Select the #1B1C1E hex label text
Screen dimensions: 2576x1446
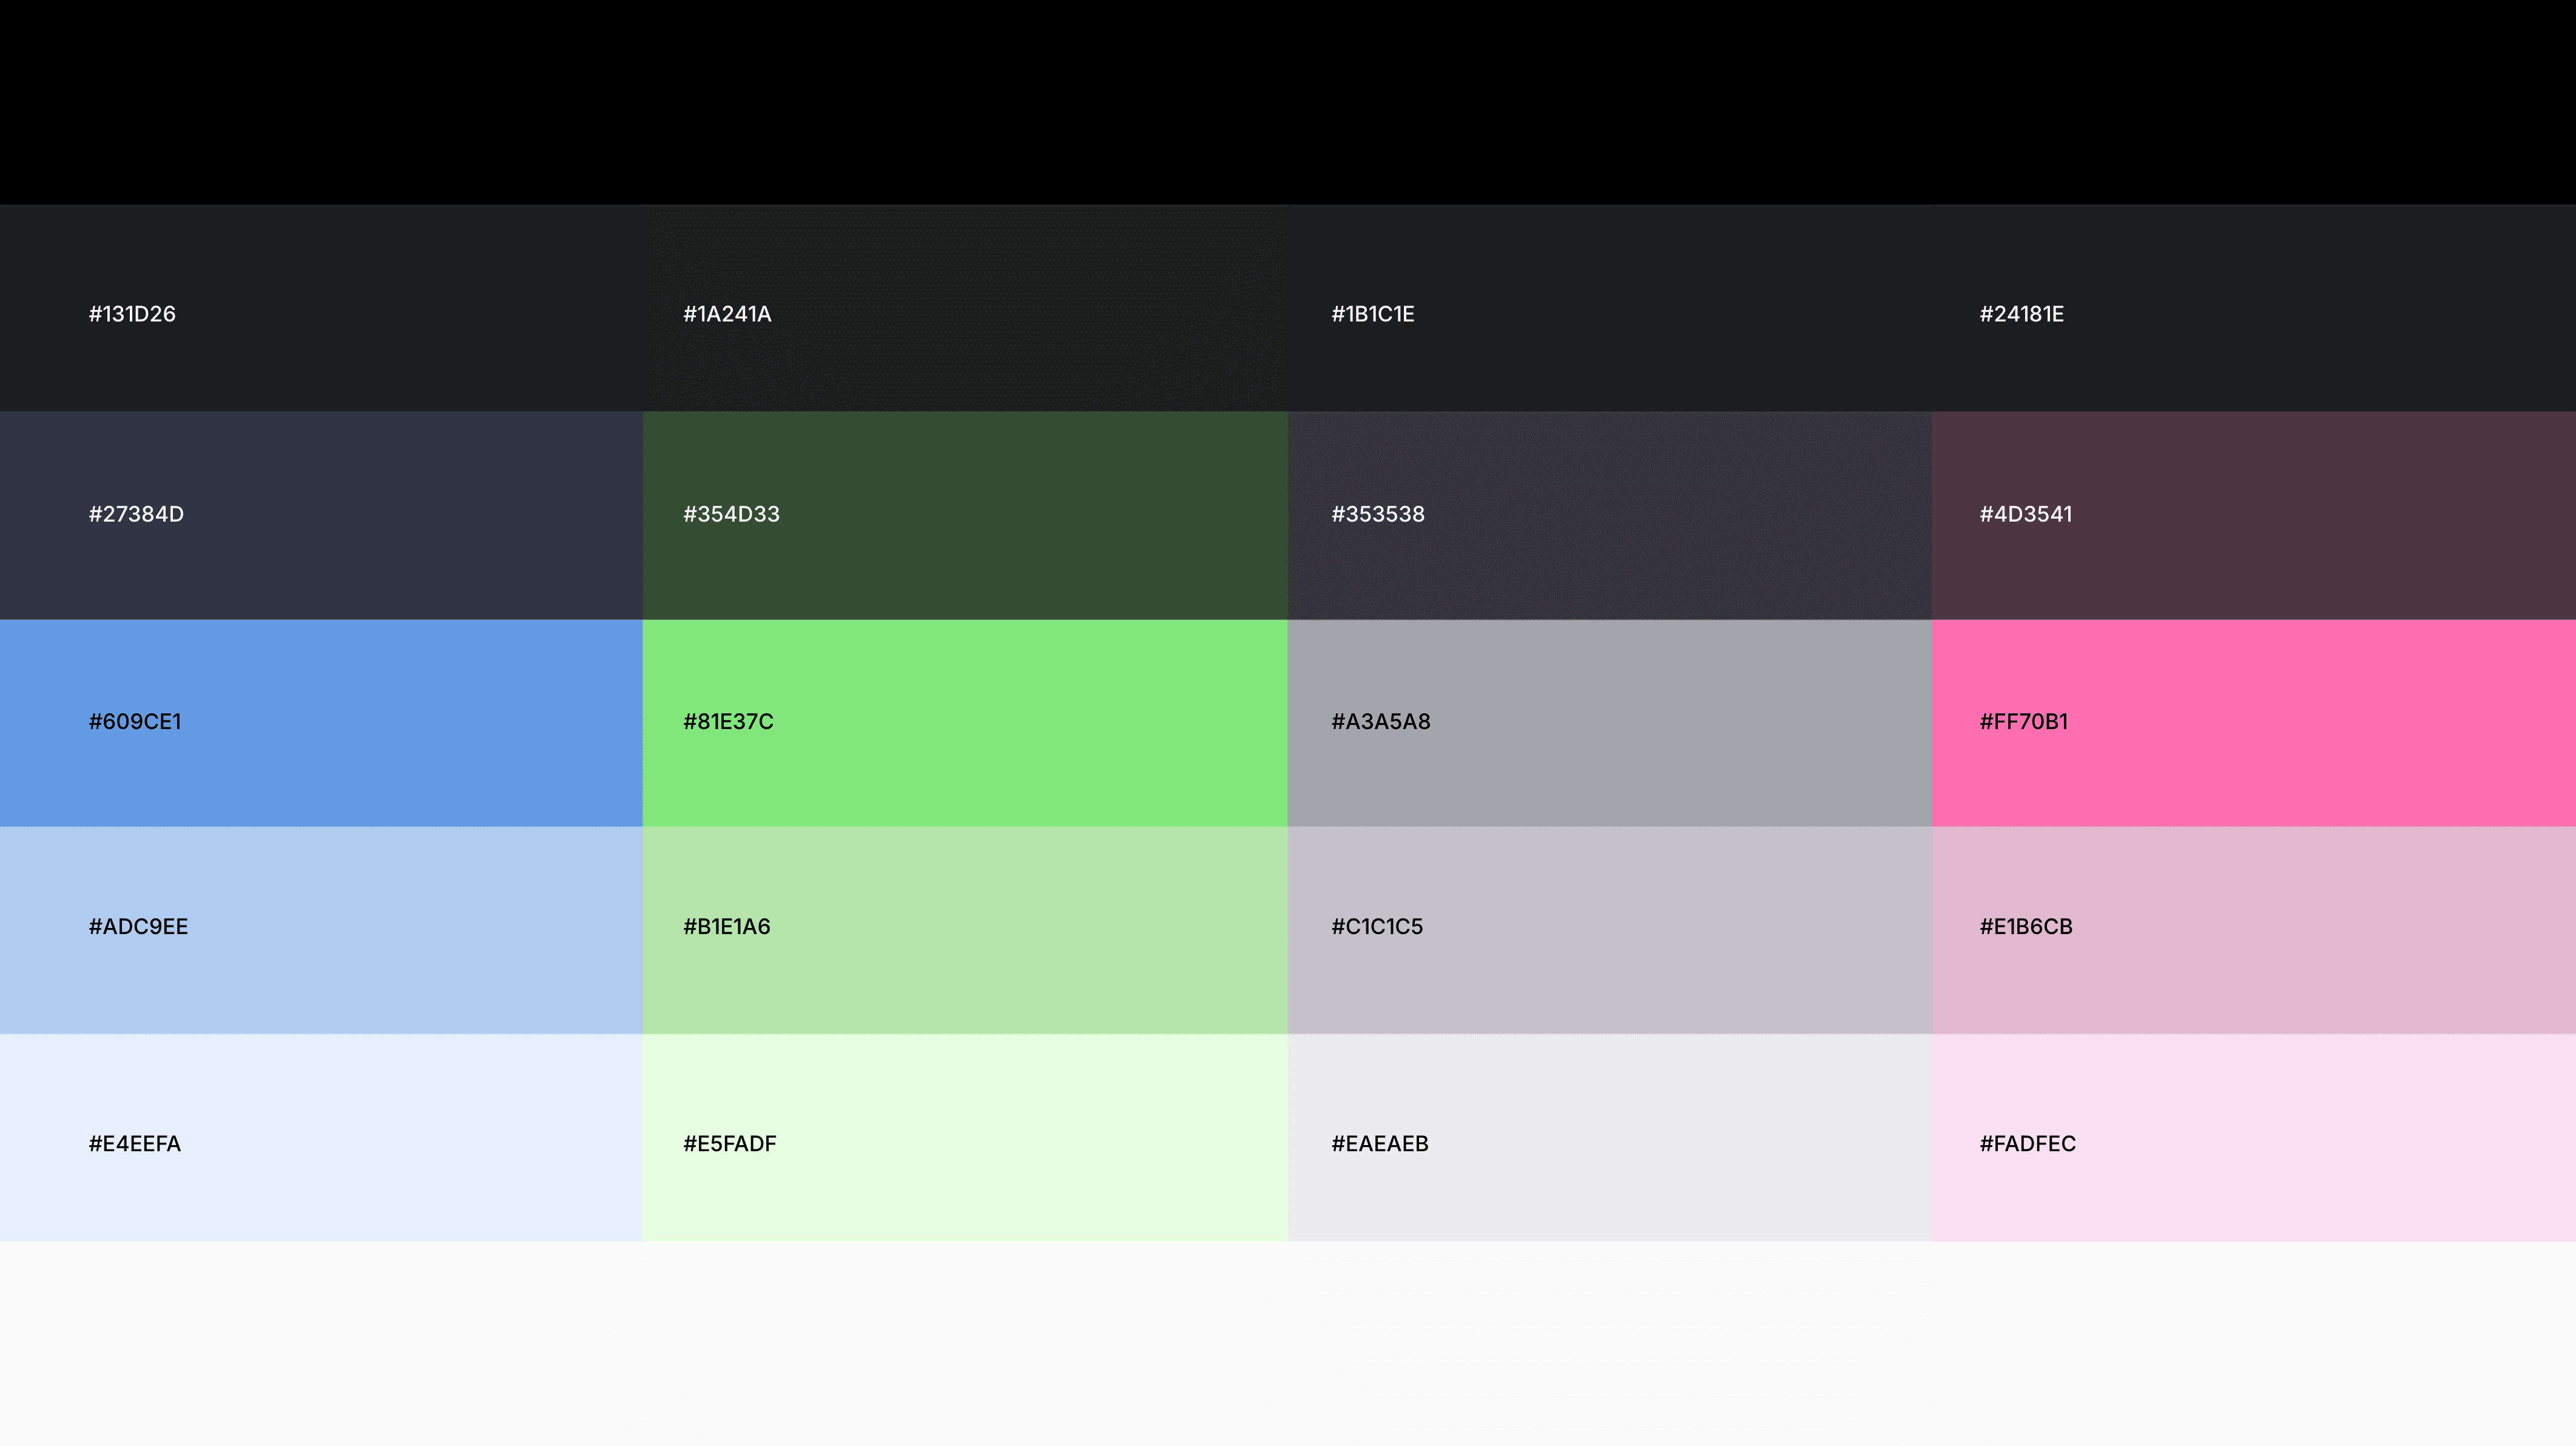tap(1372, 314)
